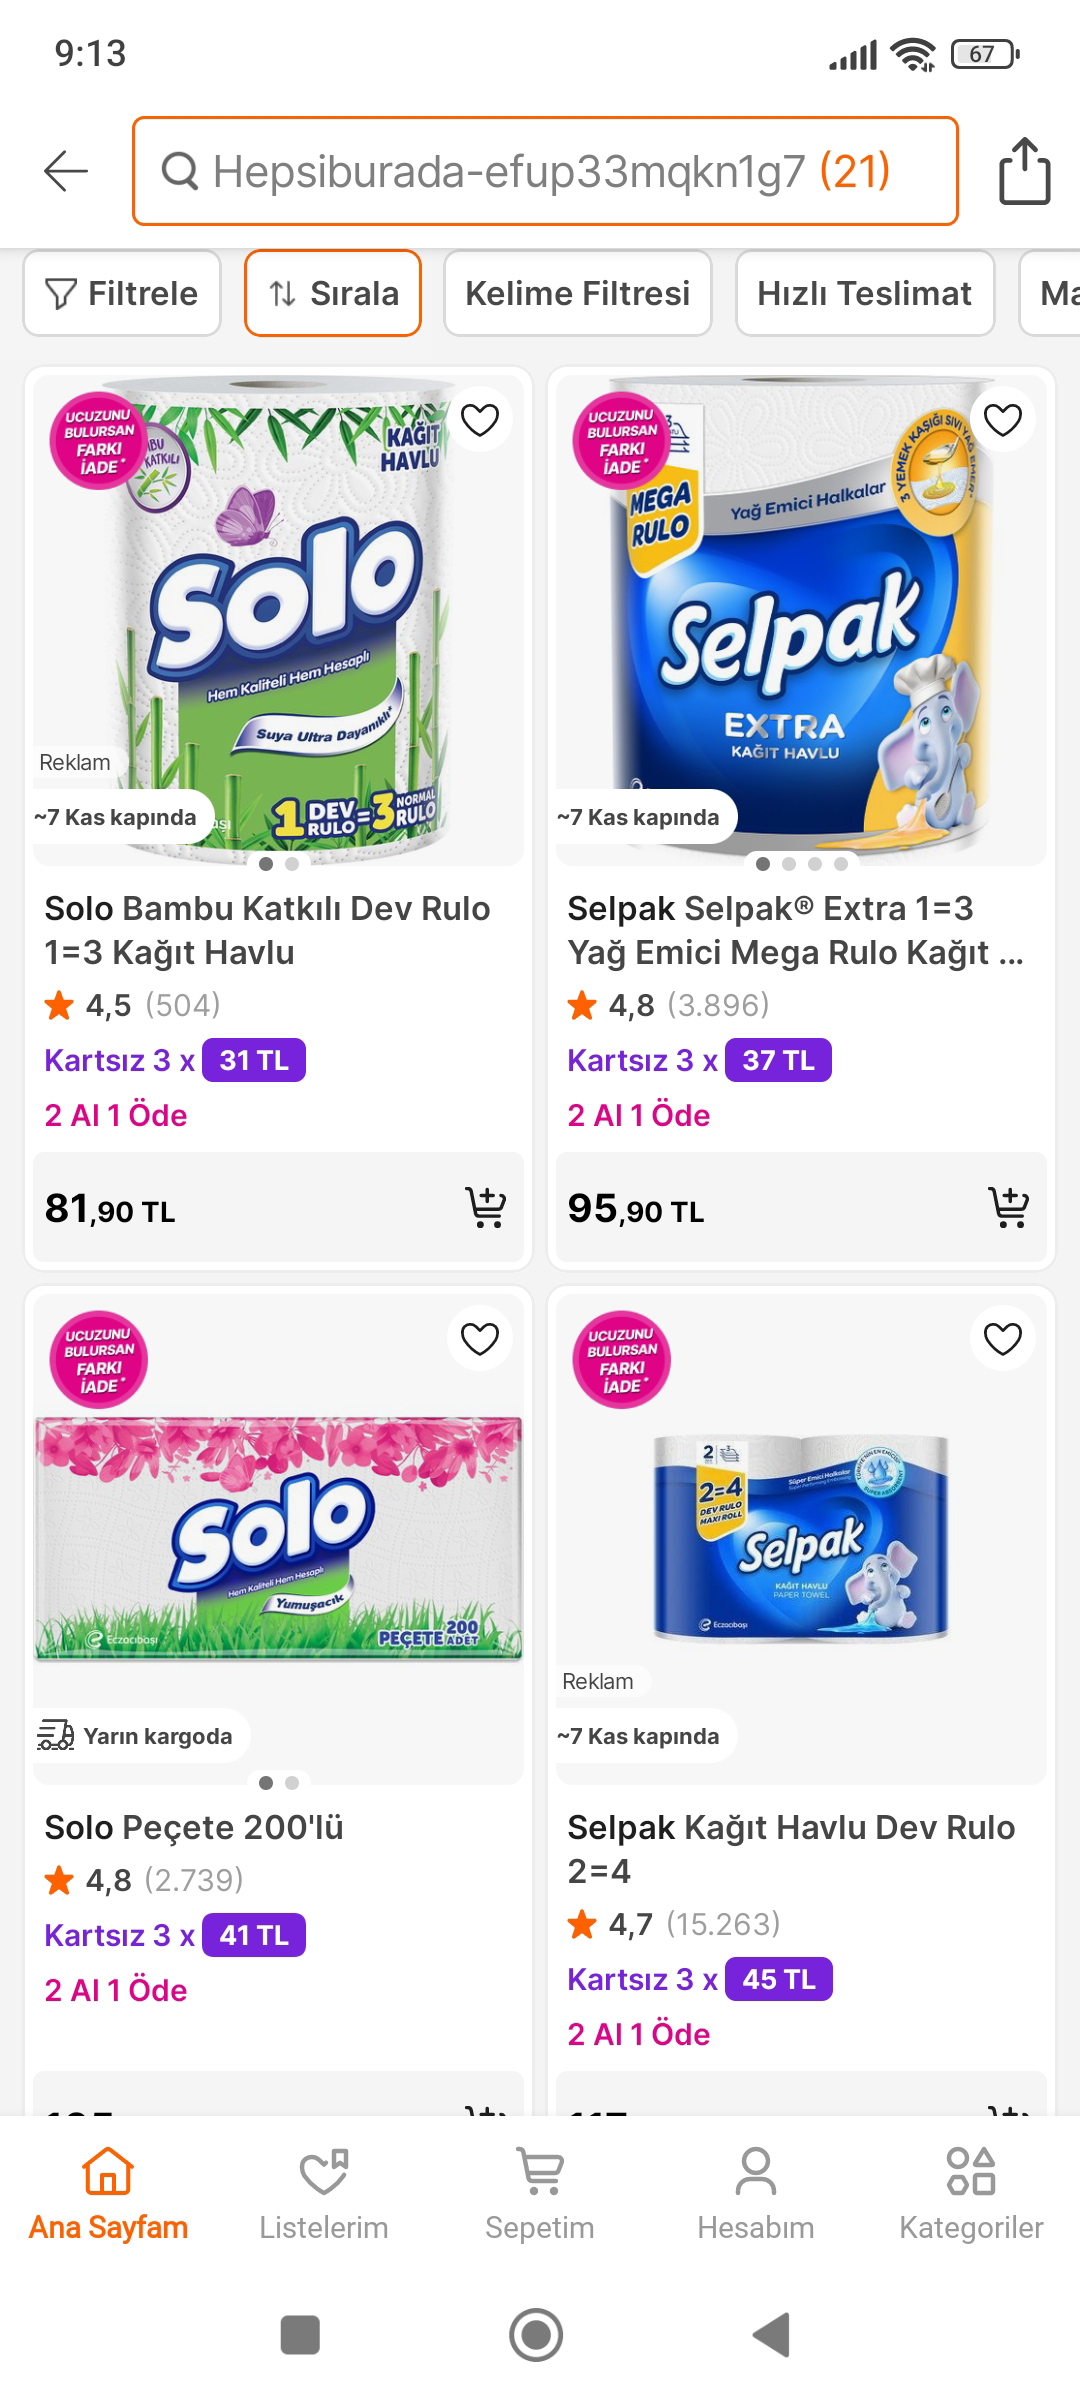Add Solo Bambu Kağıt Havlu to cart
The image size is (1080, 2400).
486,1207
